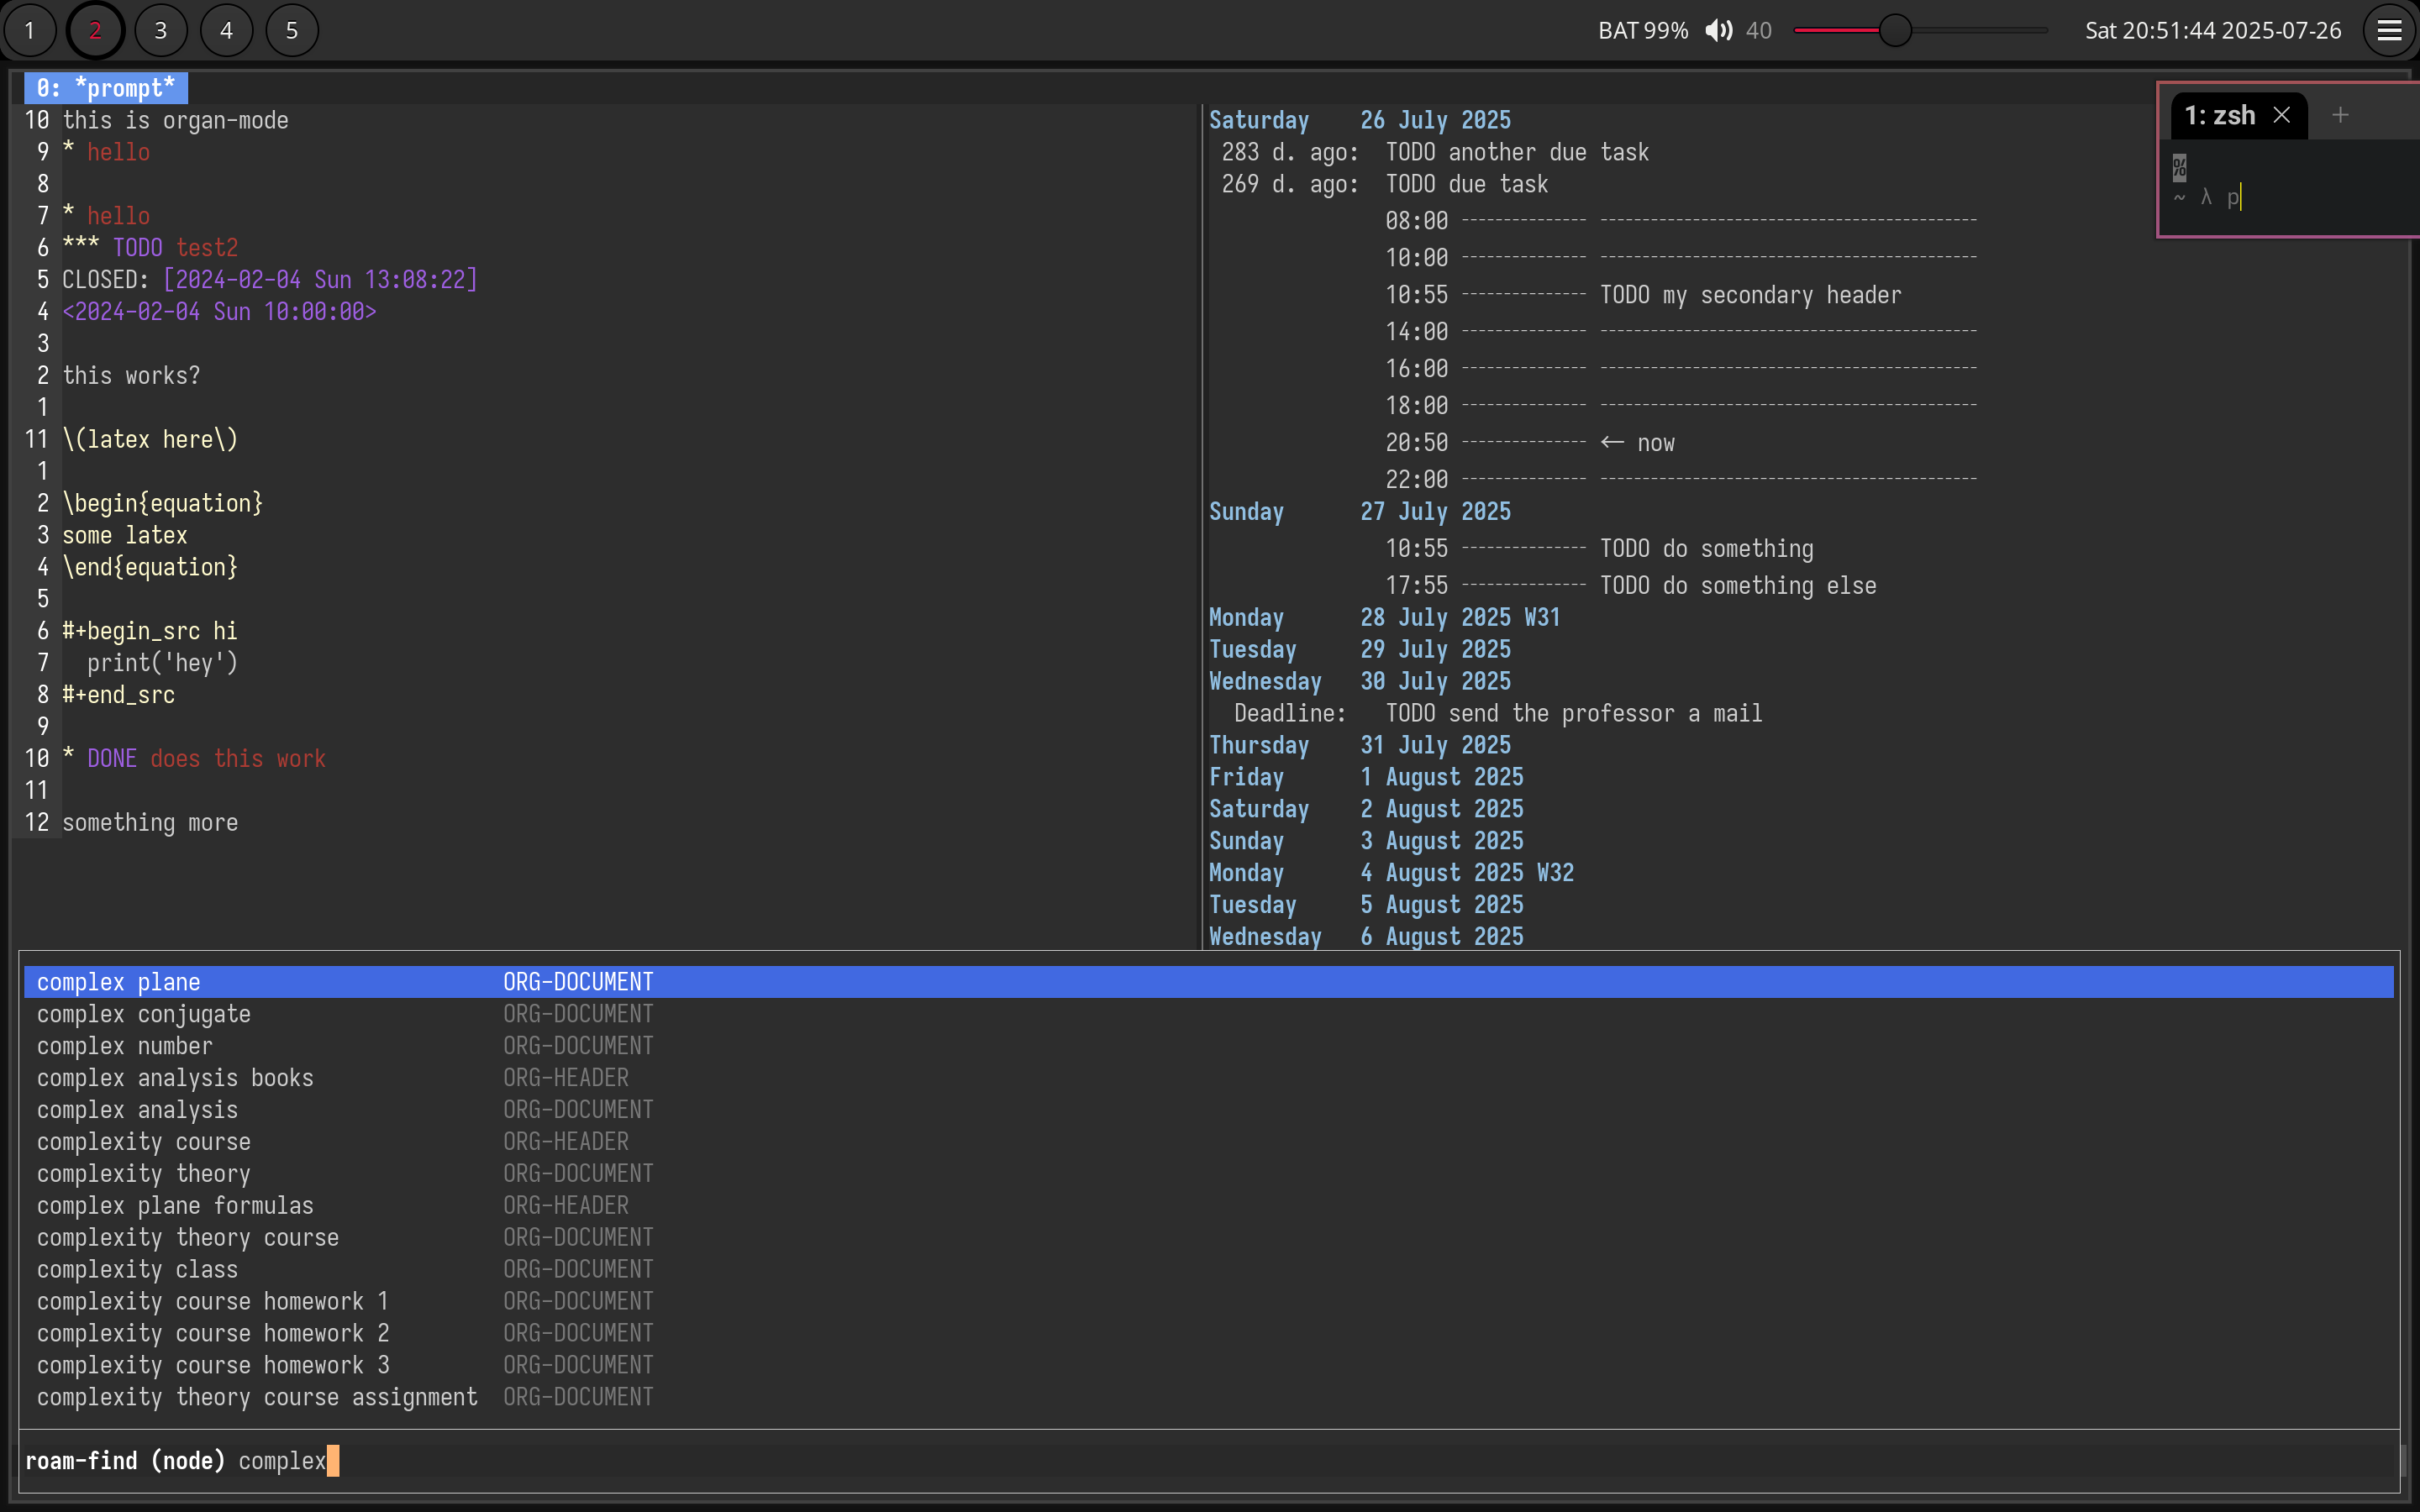Choose 'complexity theory course assignment' candidate
This screenshot has height=1512, width=2420.
click(x=257, y=1397)
